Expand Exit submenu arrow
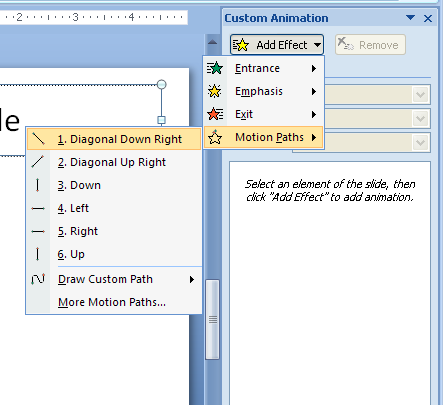The height and width of the screenshot is (405, 443). point(314,114)
